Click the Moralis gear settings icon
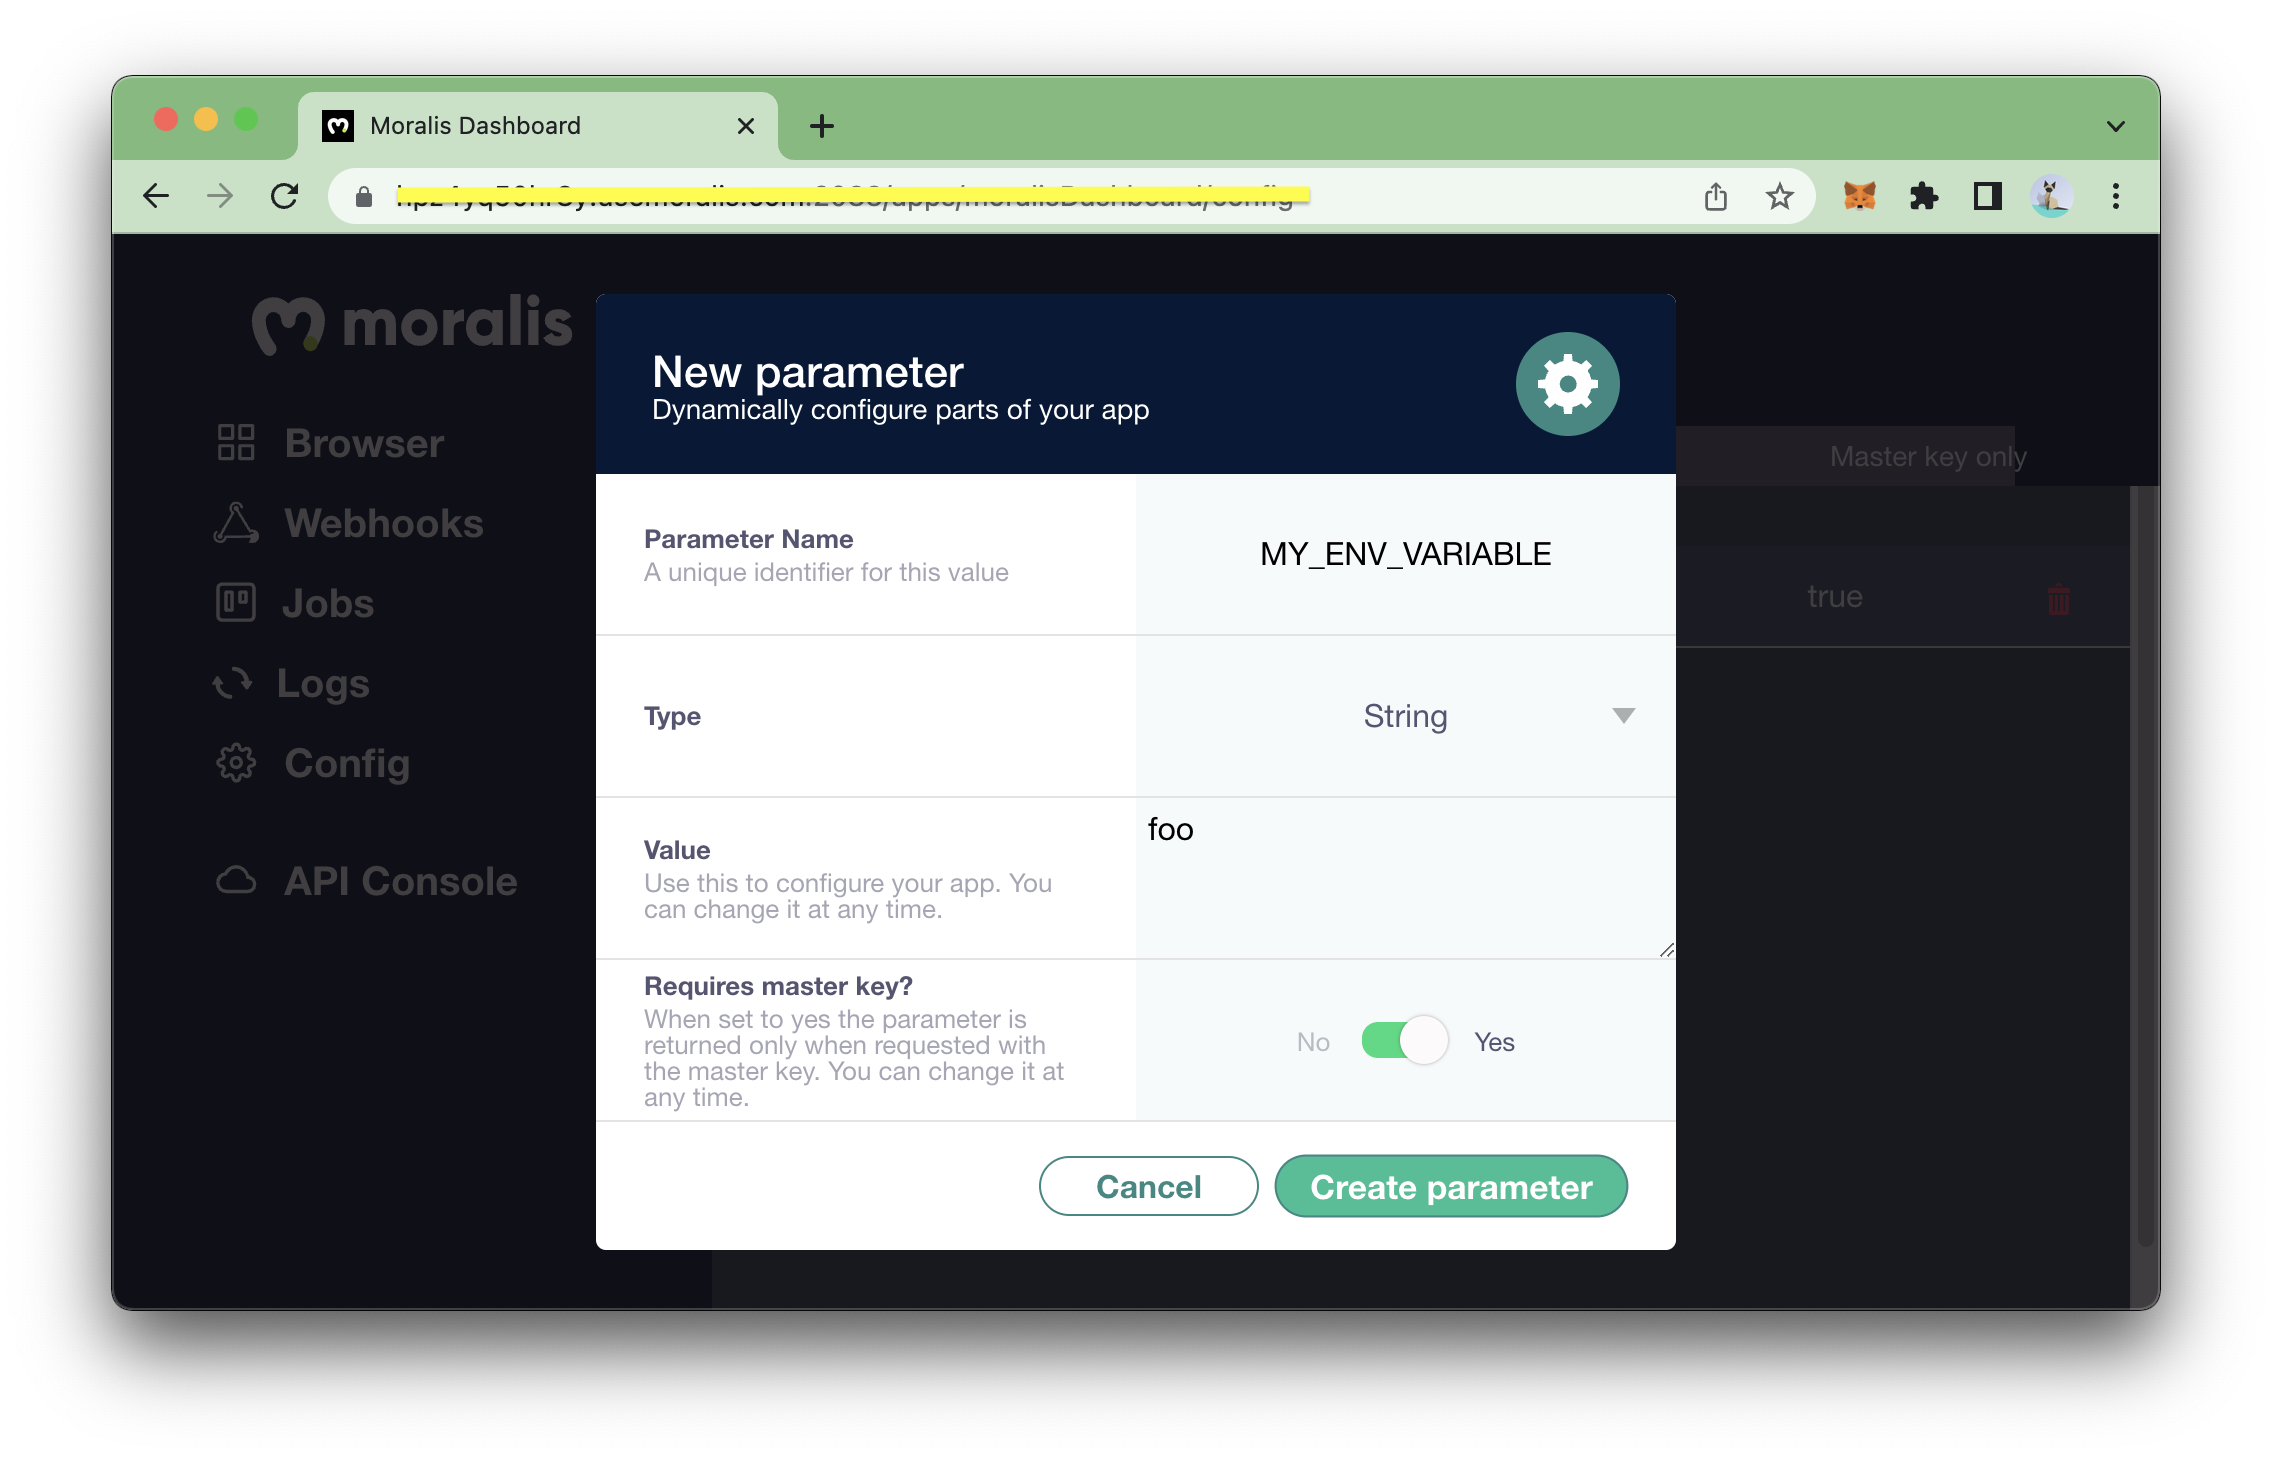Screen dimensions: 2272x1458 (x=1567, y=383)
